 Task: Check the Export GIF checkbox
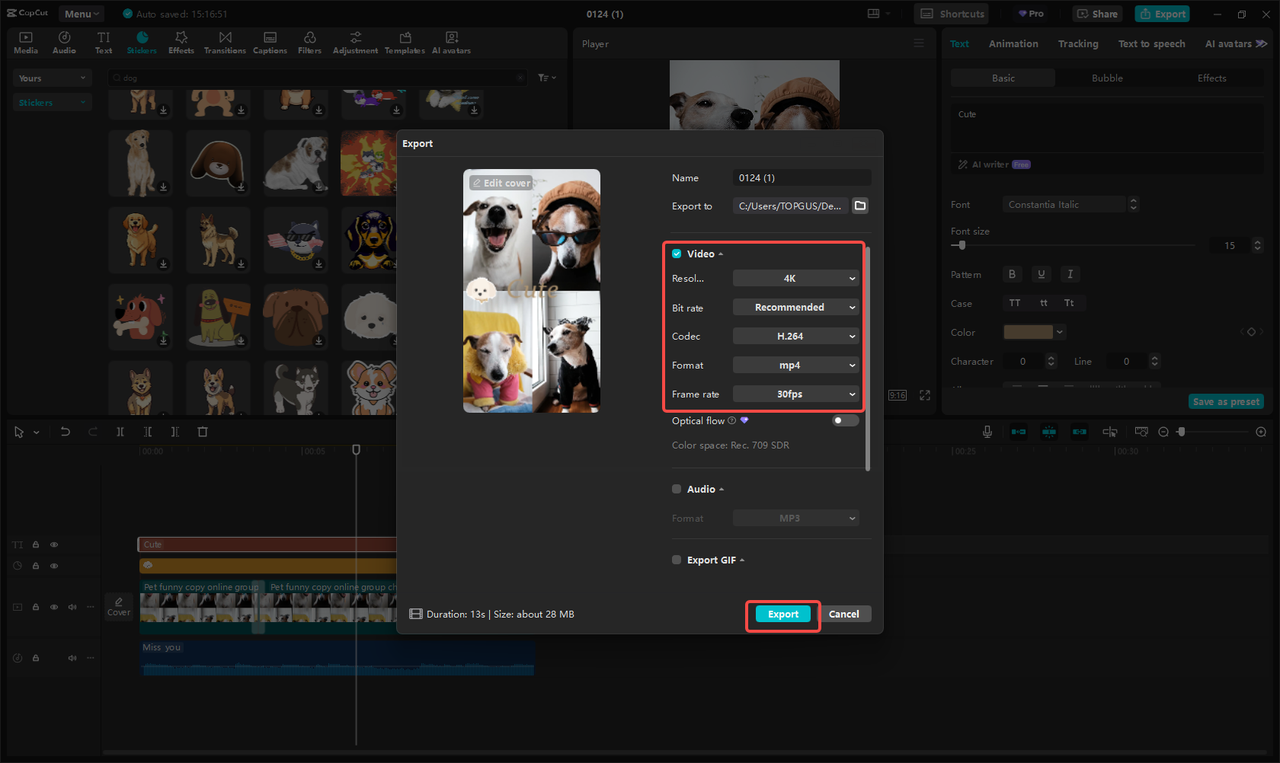(676, 560)
